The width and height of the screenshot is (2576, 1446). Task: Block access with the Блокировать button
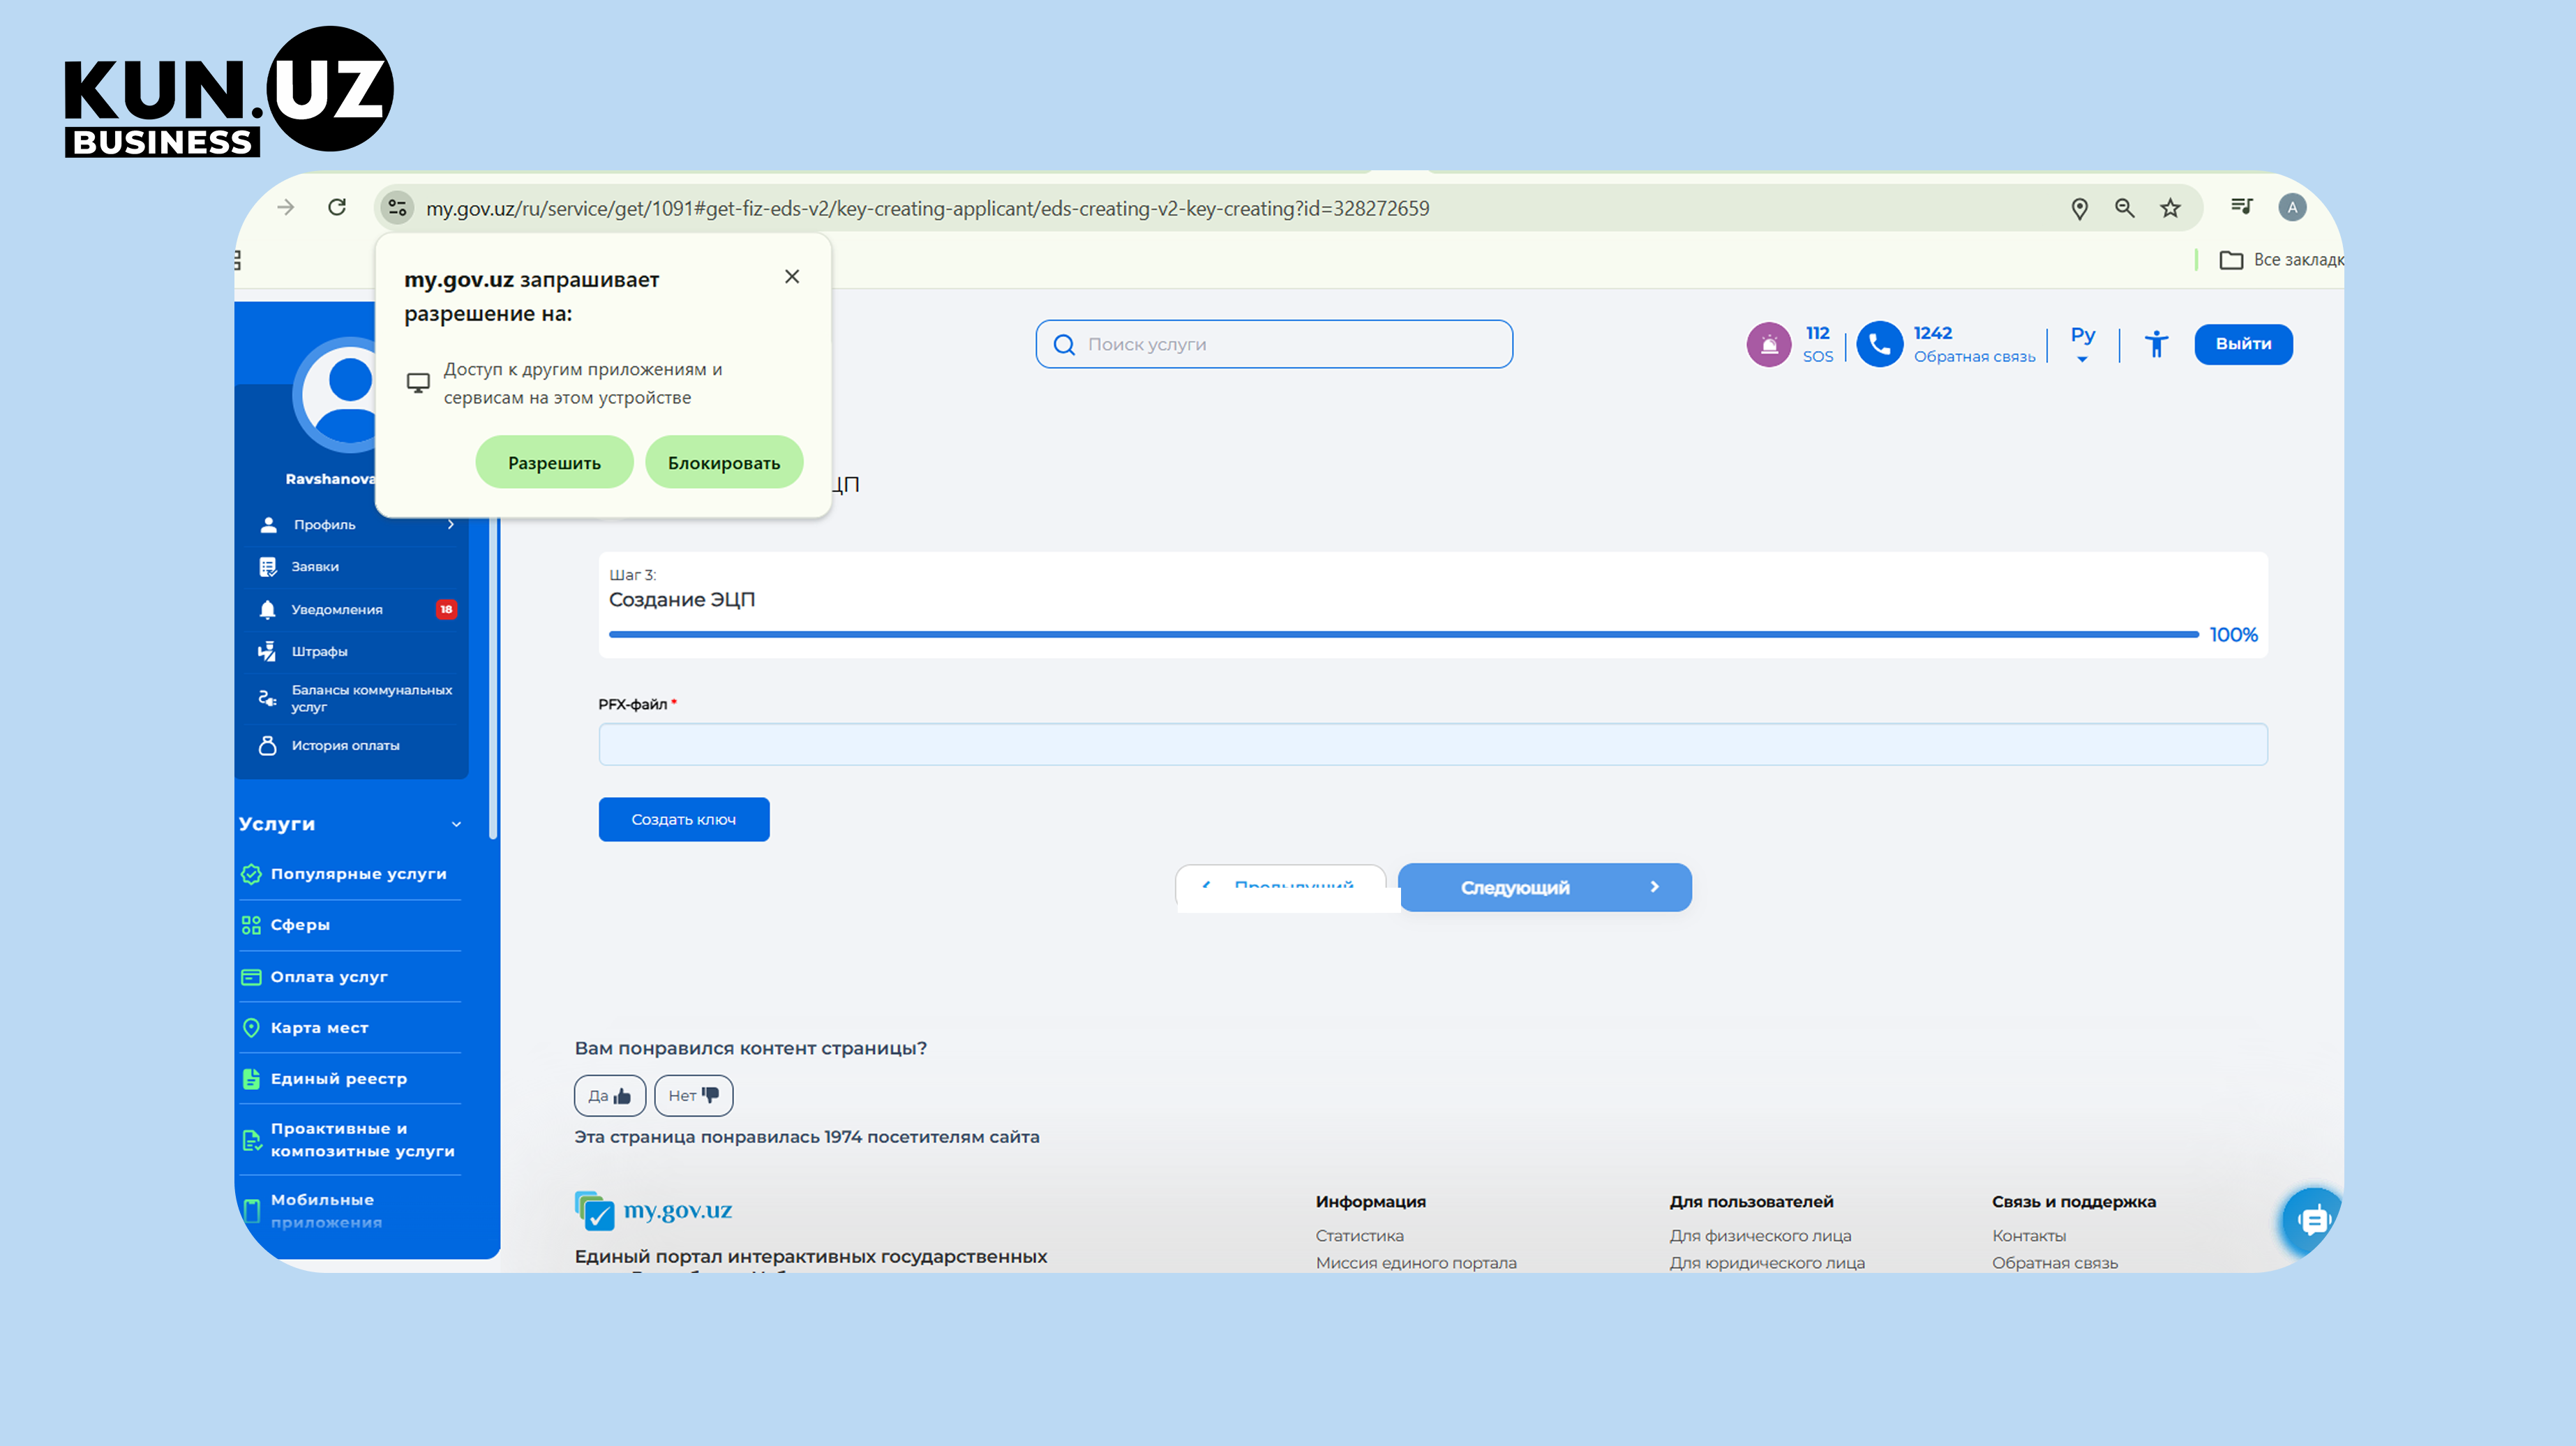[x=724, y=462]
